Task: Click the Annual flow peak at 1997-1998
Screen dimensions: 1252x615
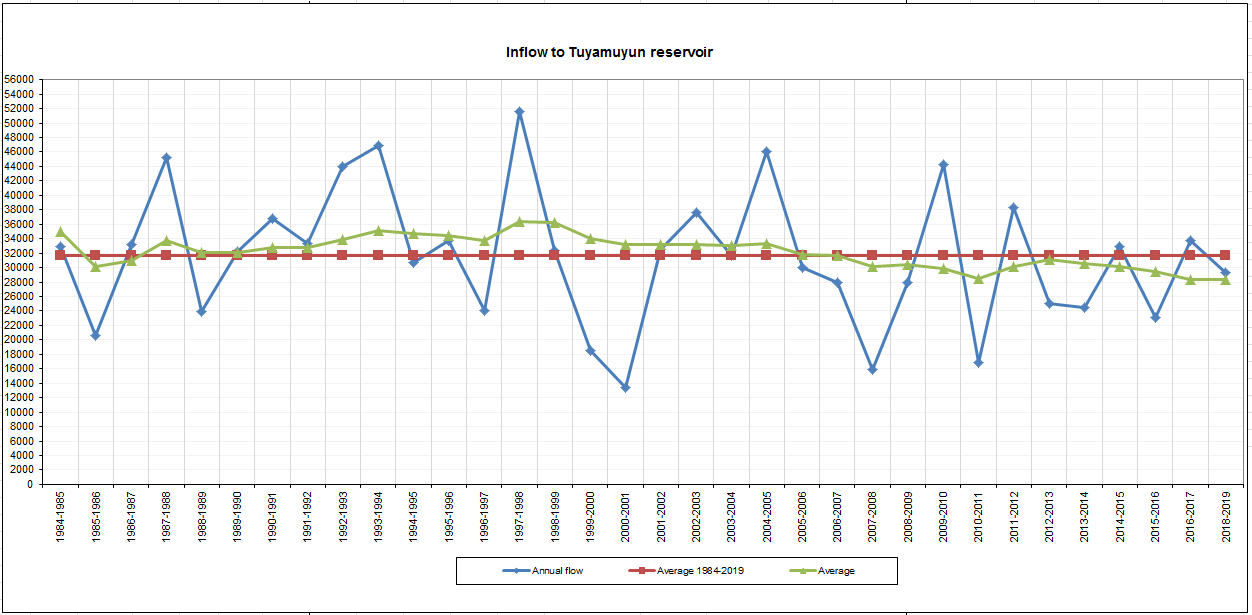Action: tap(519, 112)
